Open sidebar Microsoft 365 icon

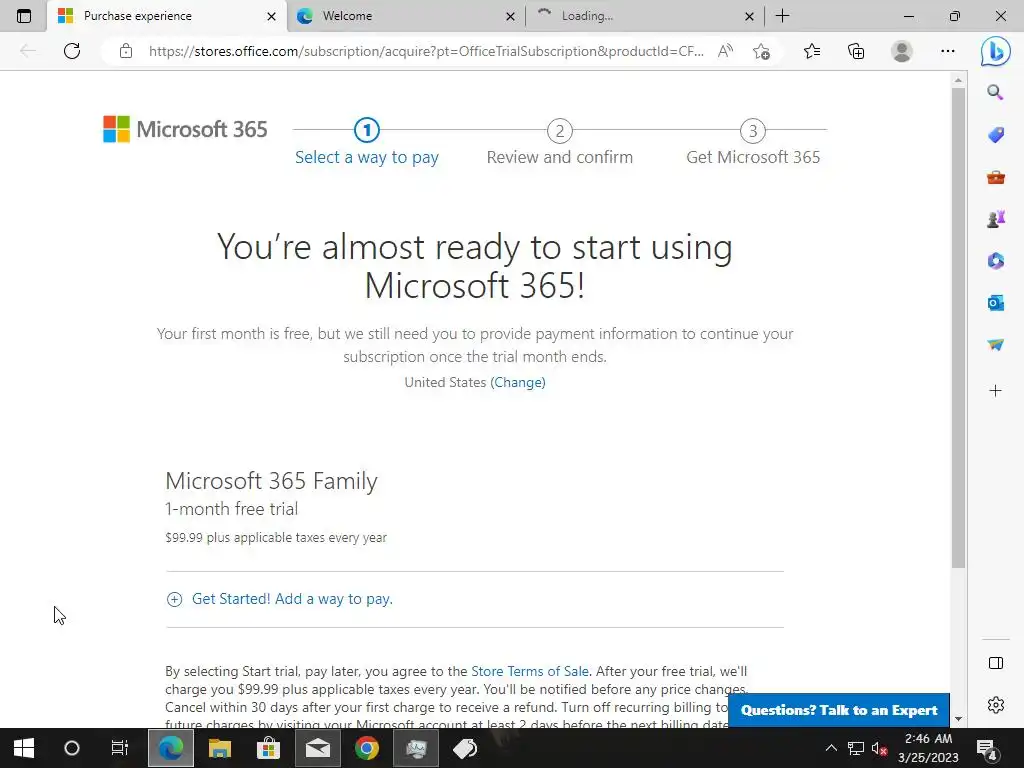click(995, 261)
